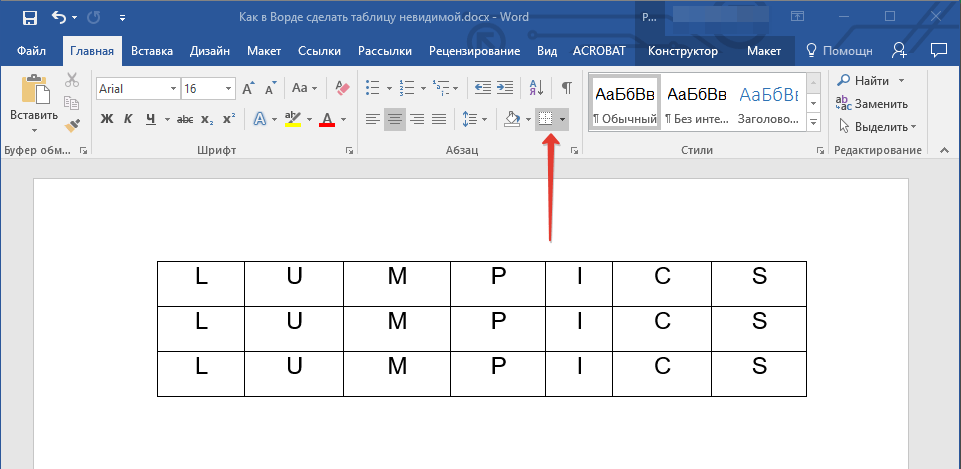Toggle bold formatting (Ж)
Viewport: 961px width, 469px height.
point(107,119)
